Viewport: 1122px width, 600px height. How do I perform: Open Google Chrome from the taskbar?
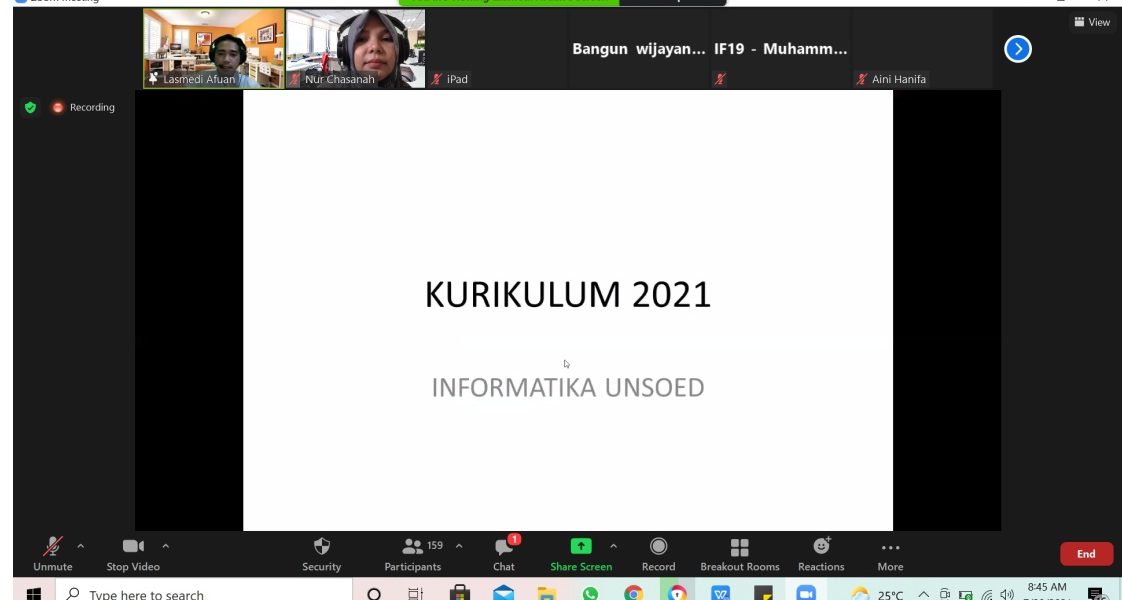coord(633,594)
